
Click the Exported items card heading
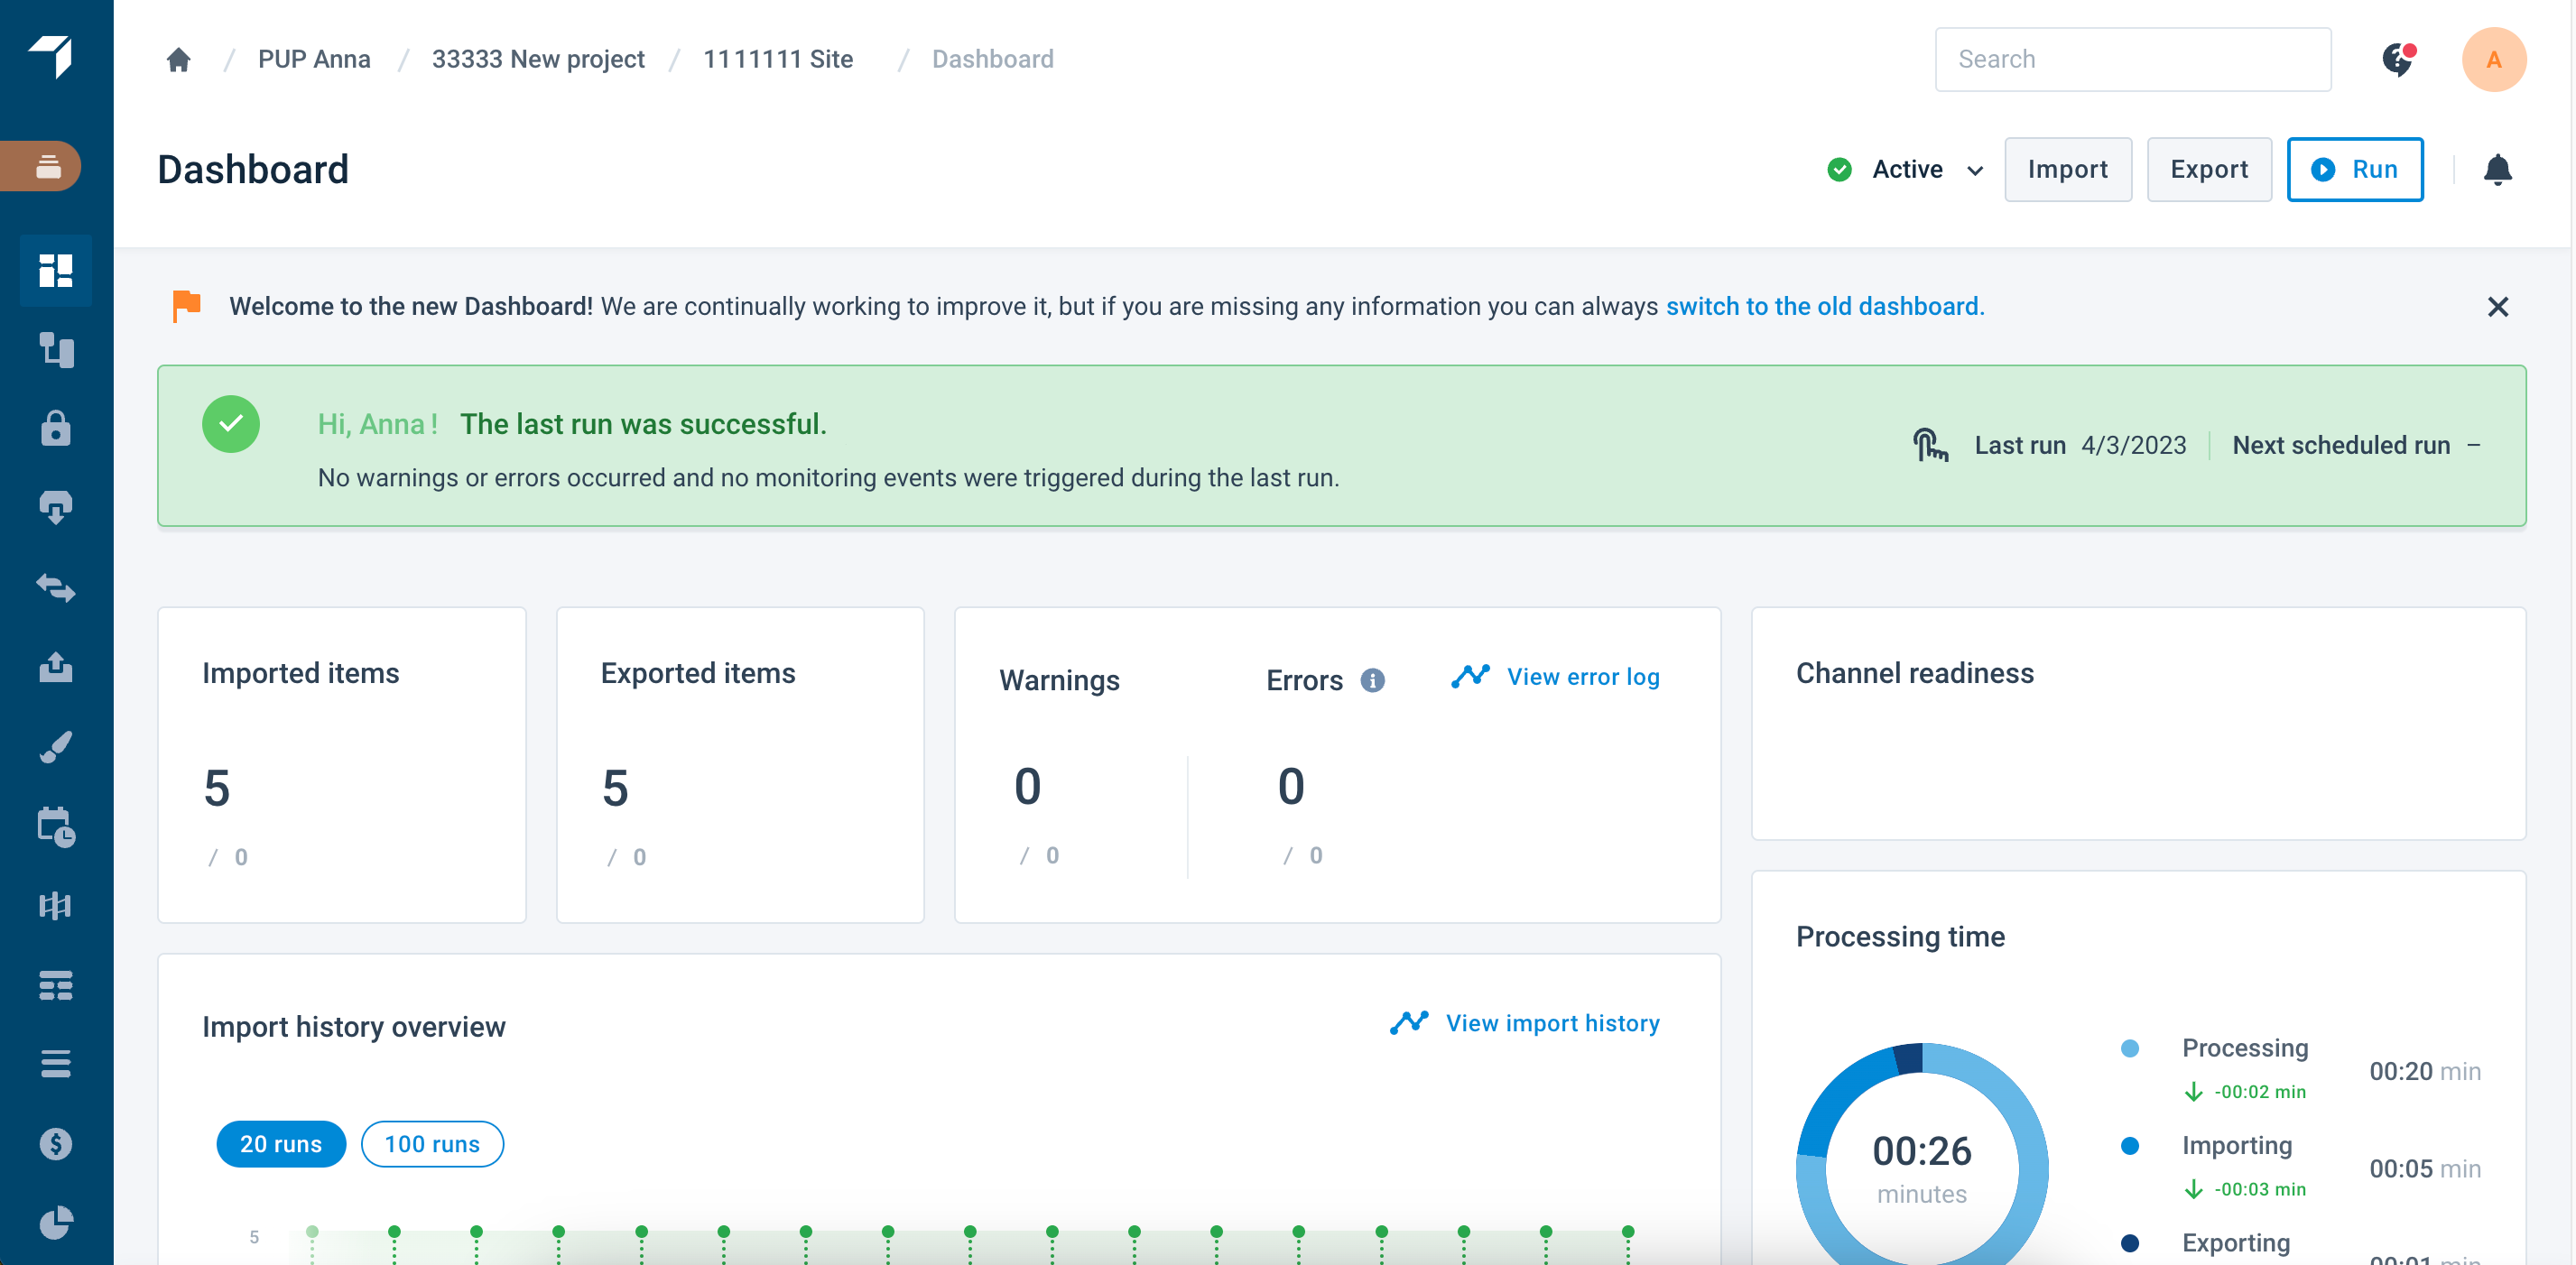click(x=698, y=673)
